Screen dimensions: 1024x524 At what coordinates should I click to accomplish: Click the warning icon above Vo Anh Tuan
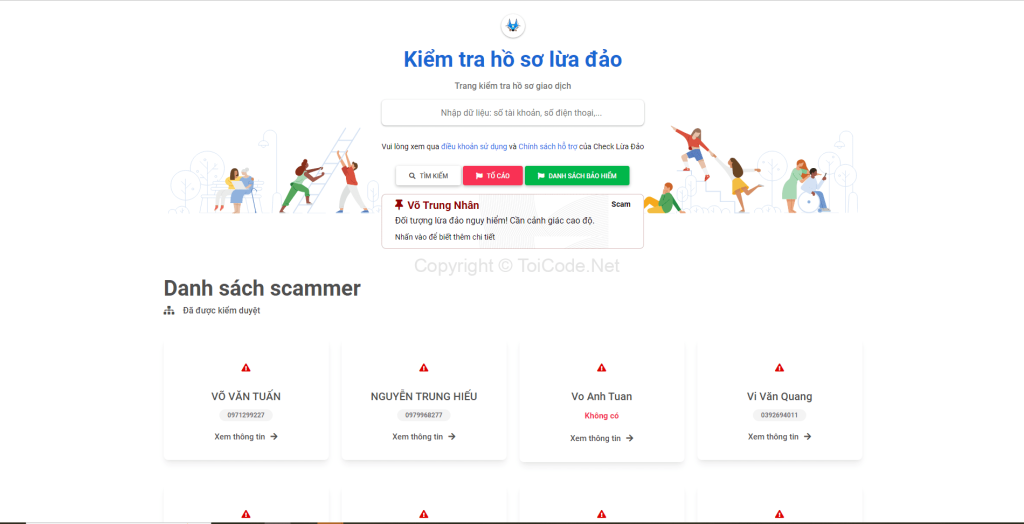coord(601,368)
